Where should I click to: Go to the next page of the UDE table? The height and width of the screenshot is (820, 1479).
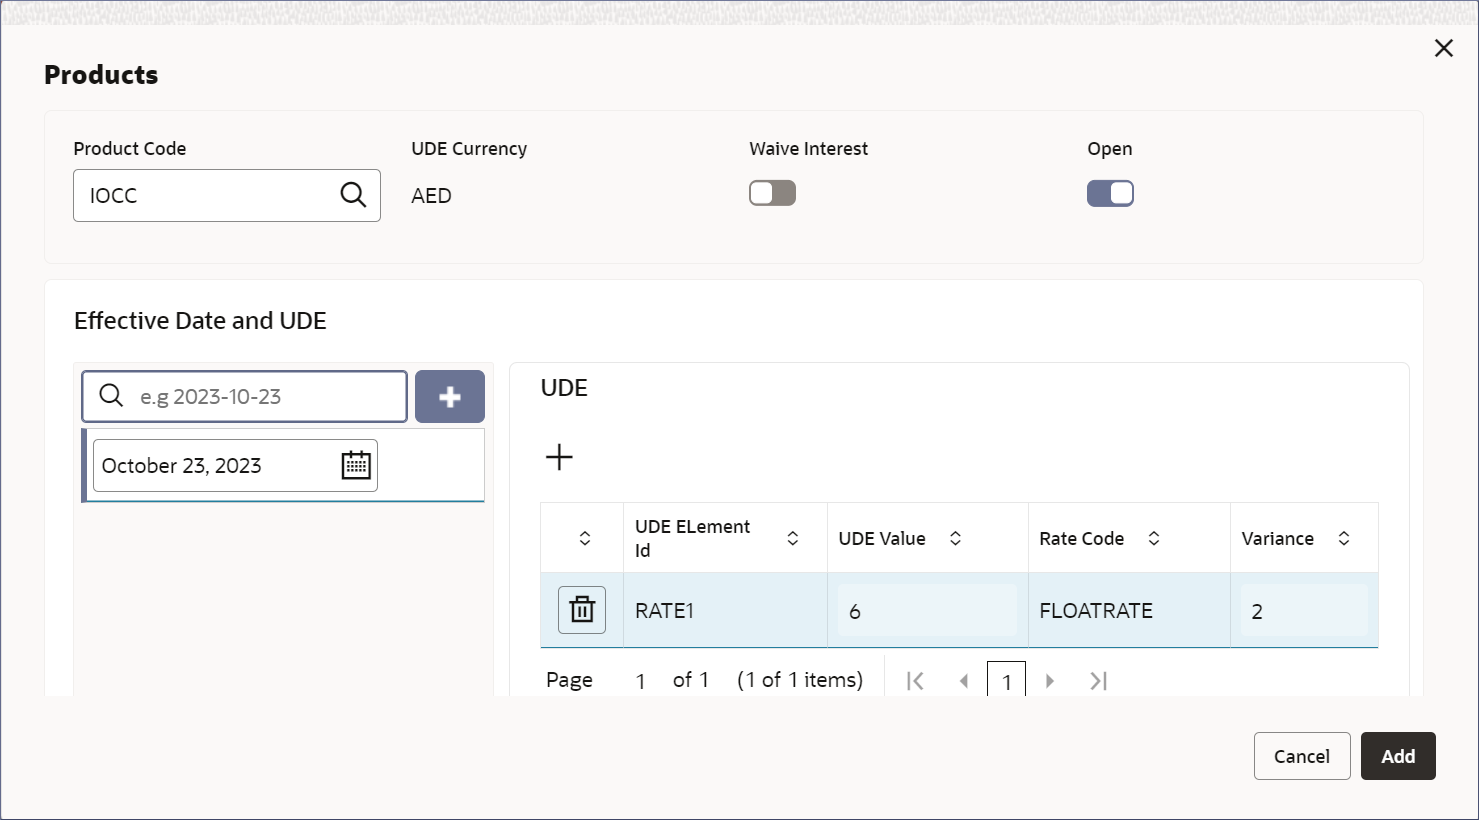click(x=1050, y=681)
